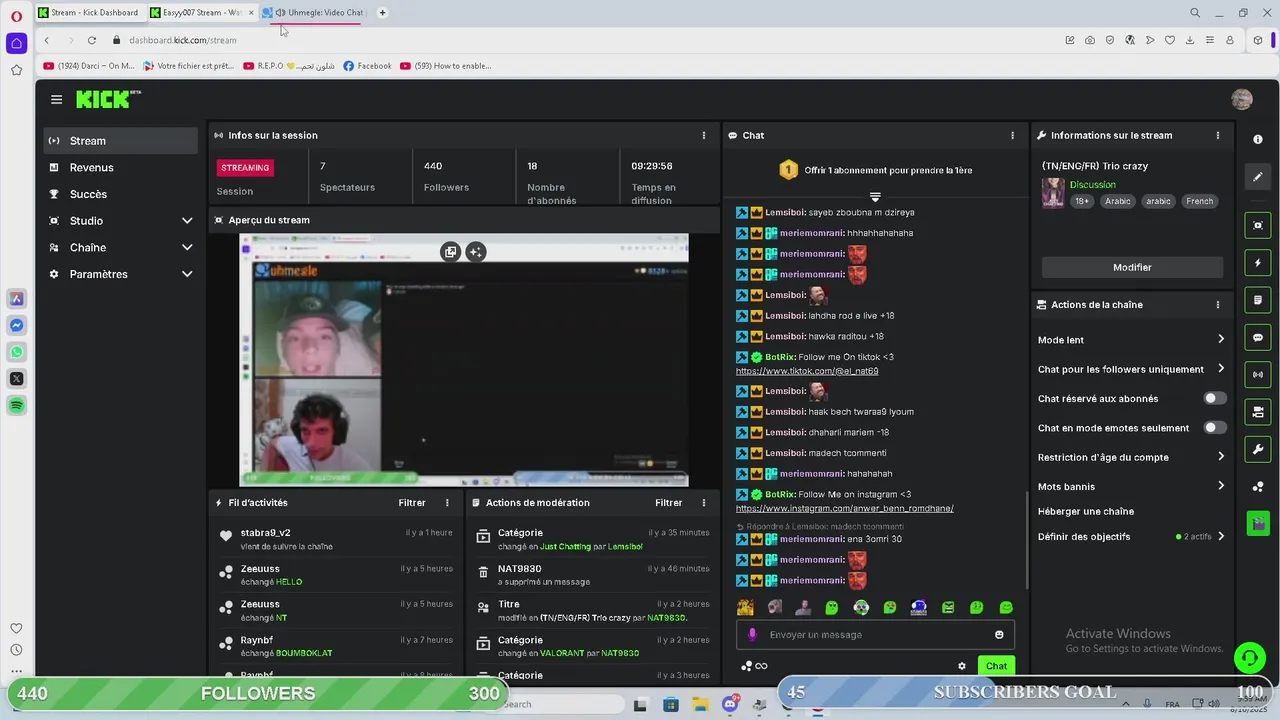Open the hamburger menu beside the Kick logo
Screen dimensions: 1280x720
pyautogui.click(x=56, y=99)
